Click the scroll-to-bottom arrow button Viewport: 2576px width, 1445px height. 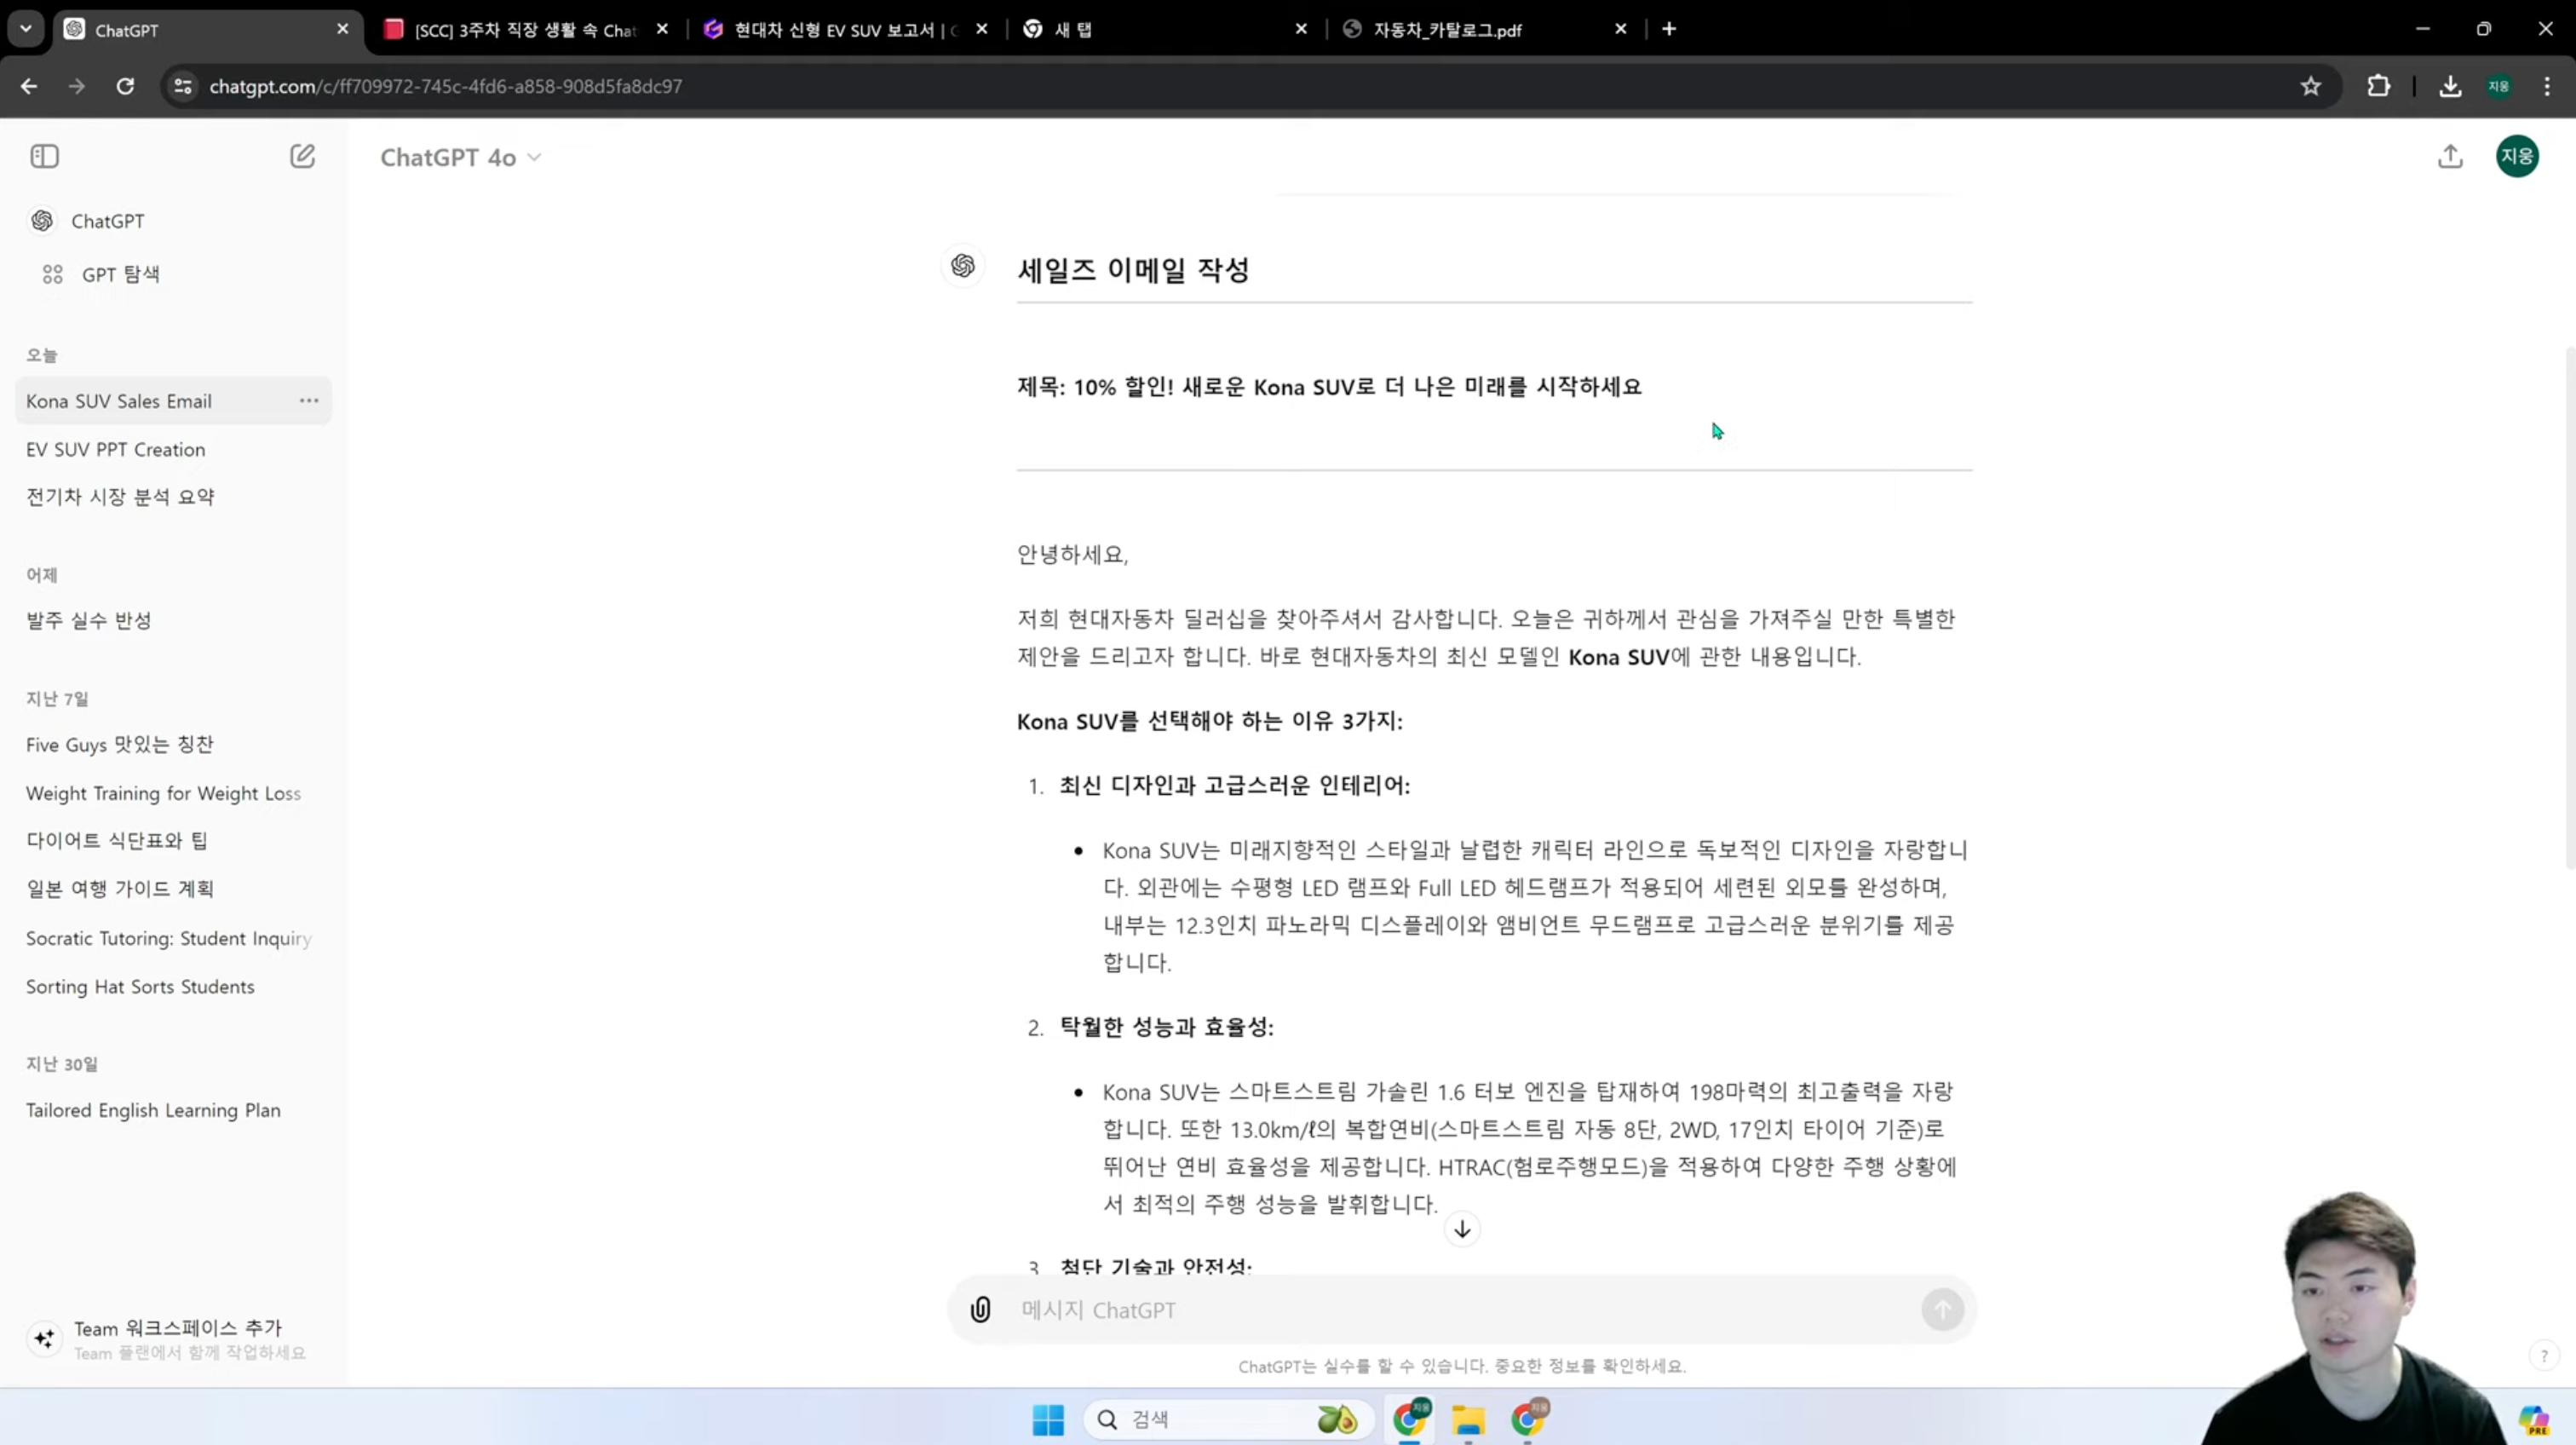(1462, 1229)
